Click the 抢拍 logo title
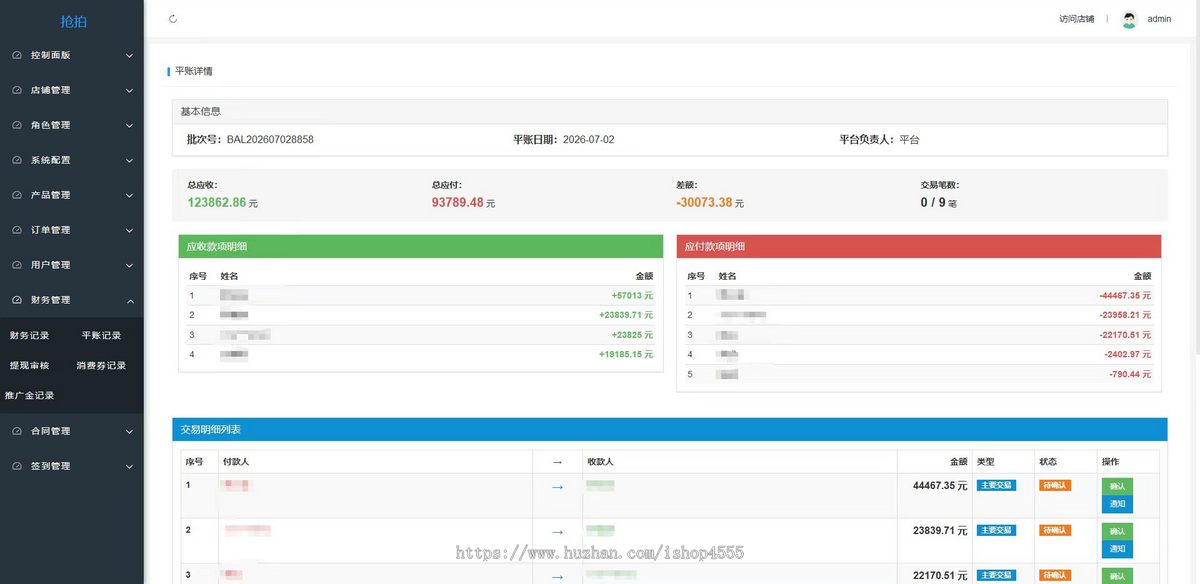 coord(73,21)
